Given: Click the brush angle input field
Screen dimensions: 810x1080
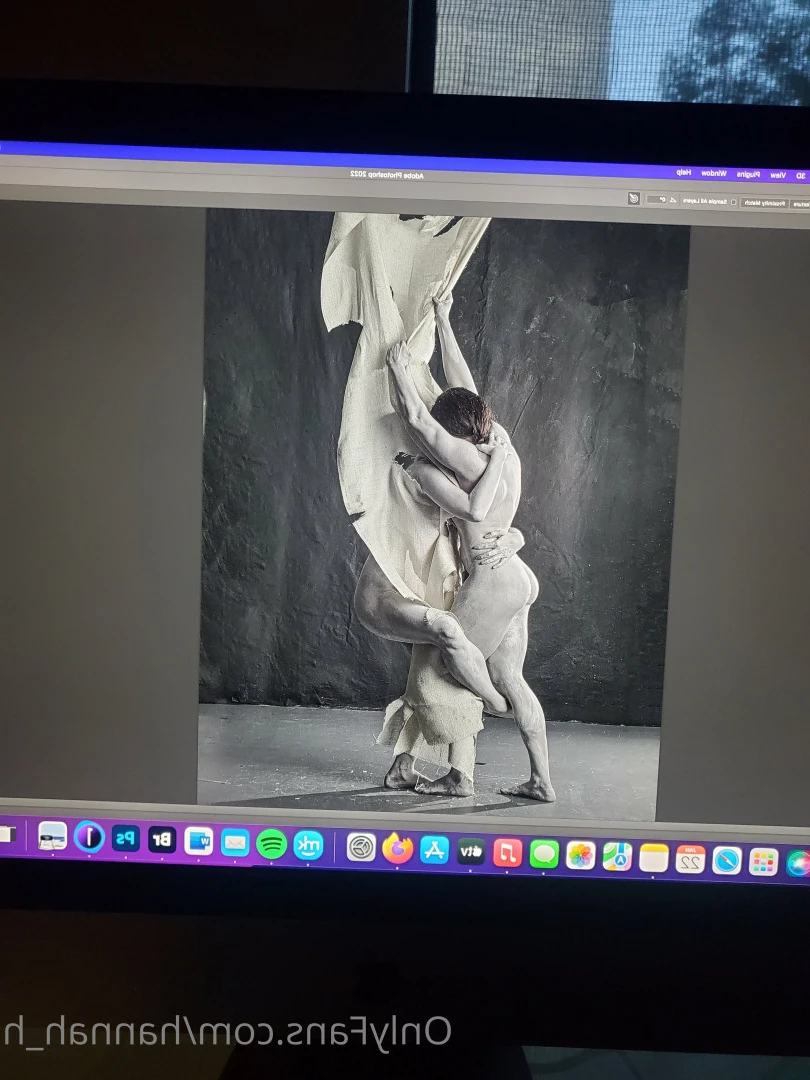Looking at the screenshot, I should tap(658, 200).
